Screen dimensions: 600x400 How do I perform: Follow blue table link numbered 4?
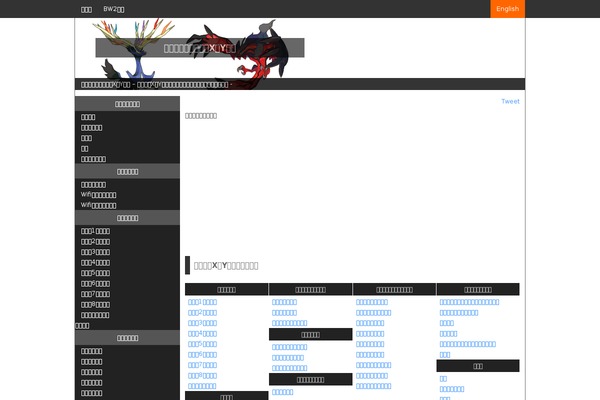click(x=202, y=334)
